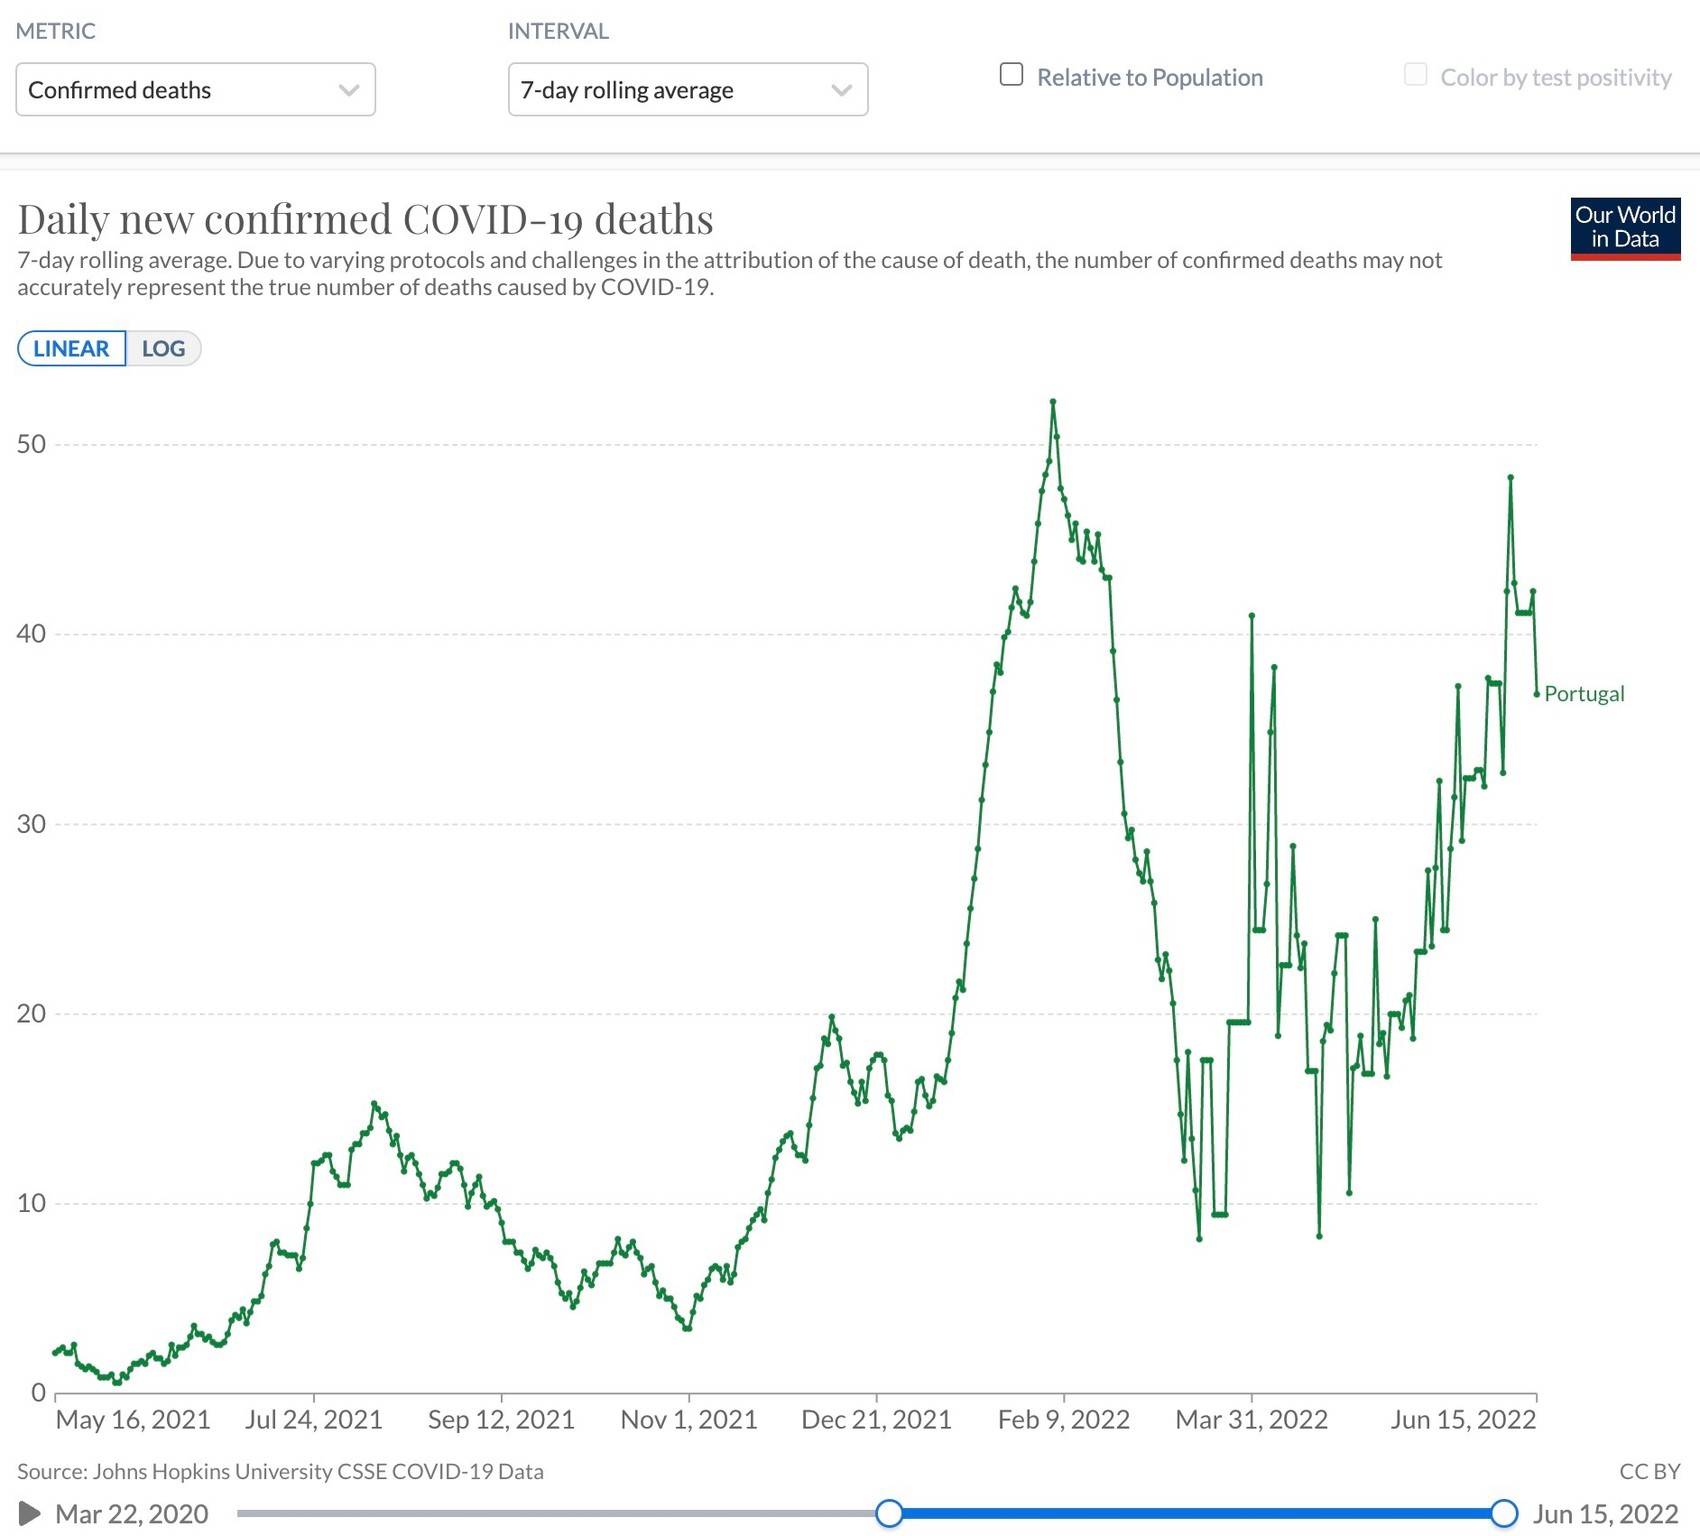Screen dimensions: 1700x1536
Task: Click the chart title heading
Action: coord(365,219)
